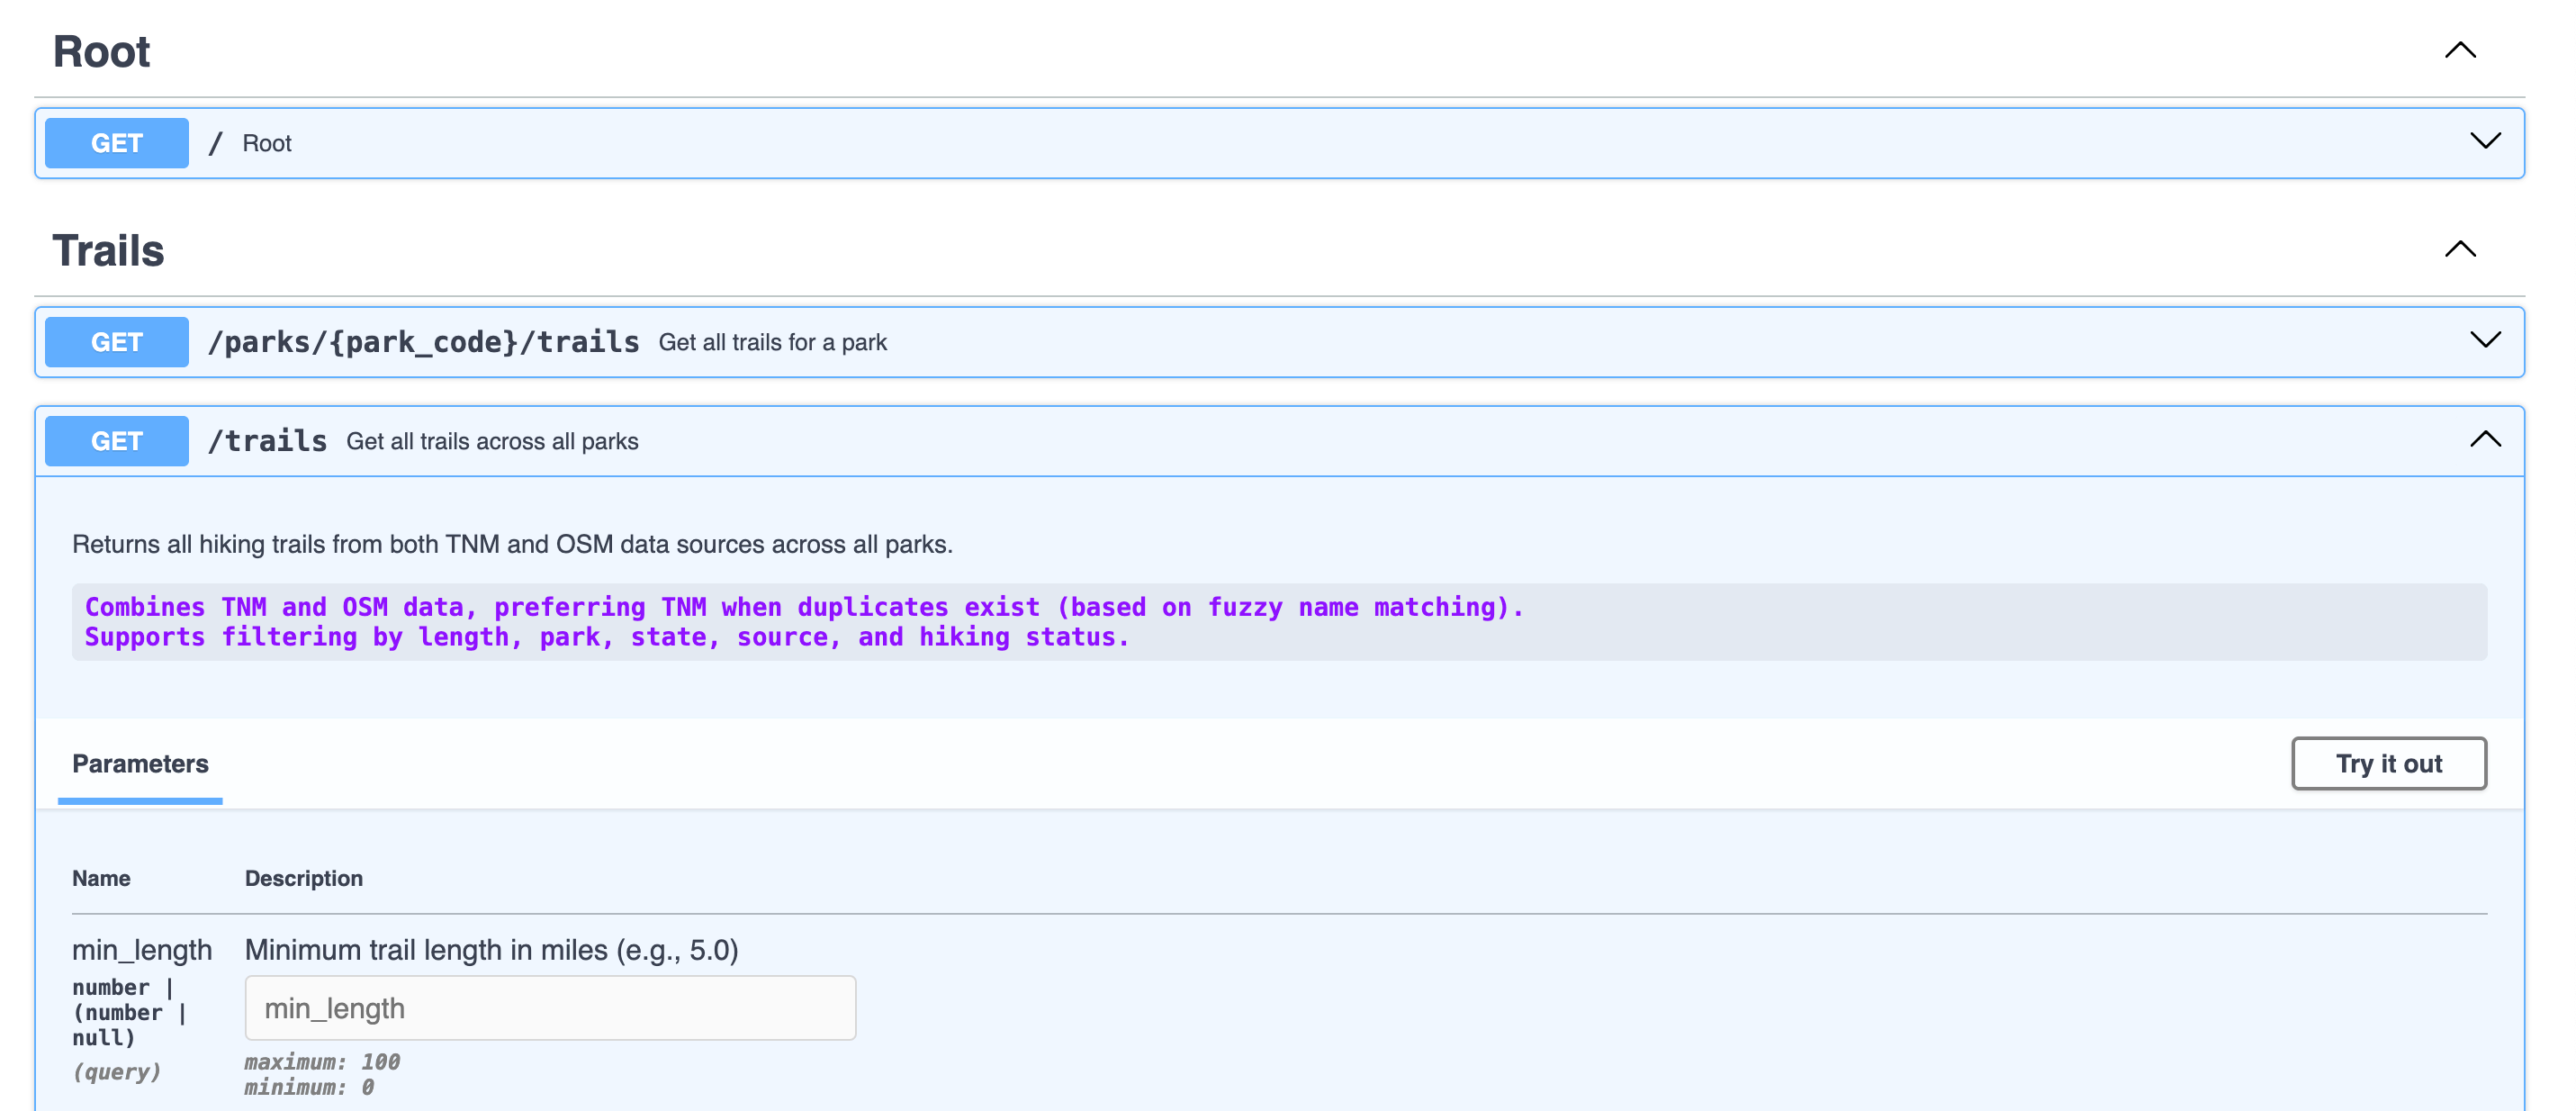2576x1111 pixels.
Task: Collapse the Root section chevron
Action: (2459, 50)
